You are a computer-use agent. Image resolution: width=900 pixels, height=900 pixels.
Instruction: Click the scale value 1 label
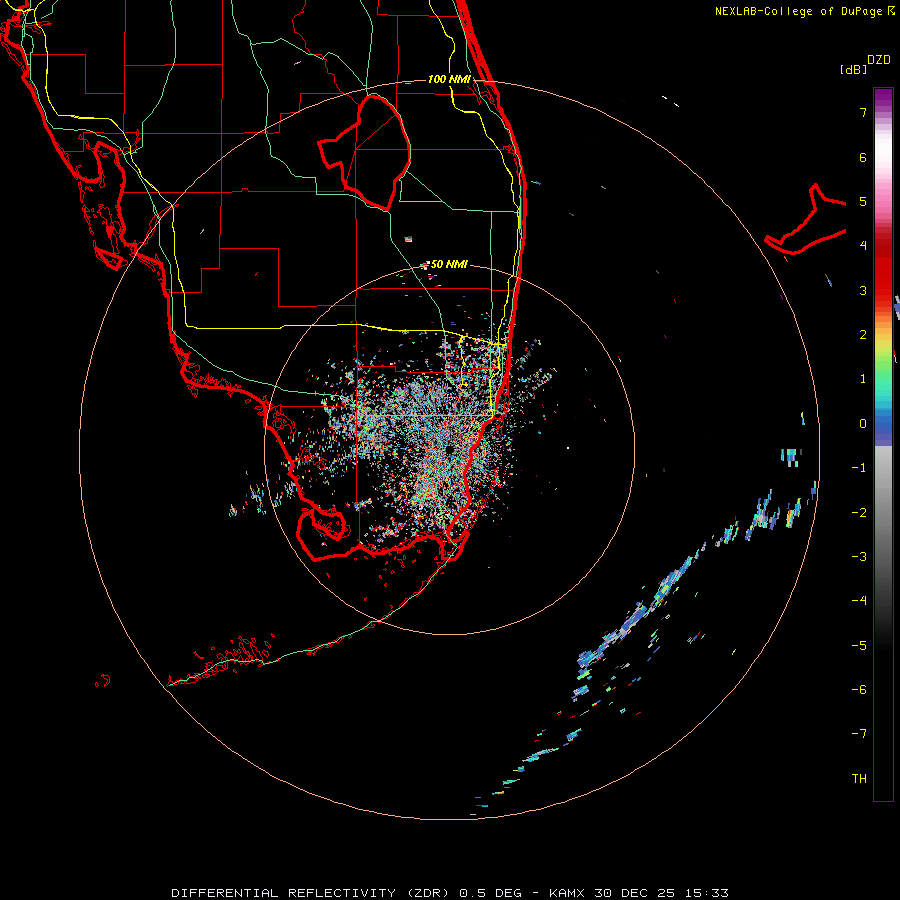click(863, 379)
